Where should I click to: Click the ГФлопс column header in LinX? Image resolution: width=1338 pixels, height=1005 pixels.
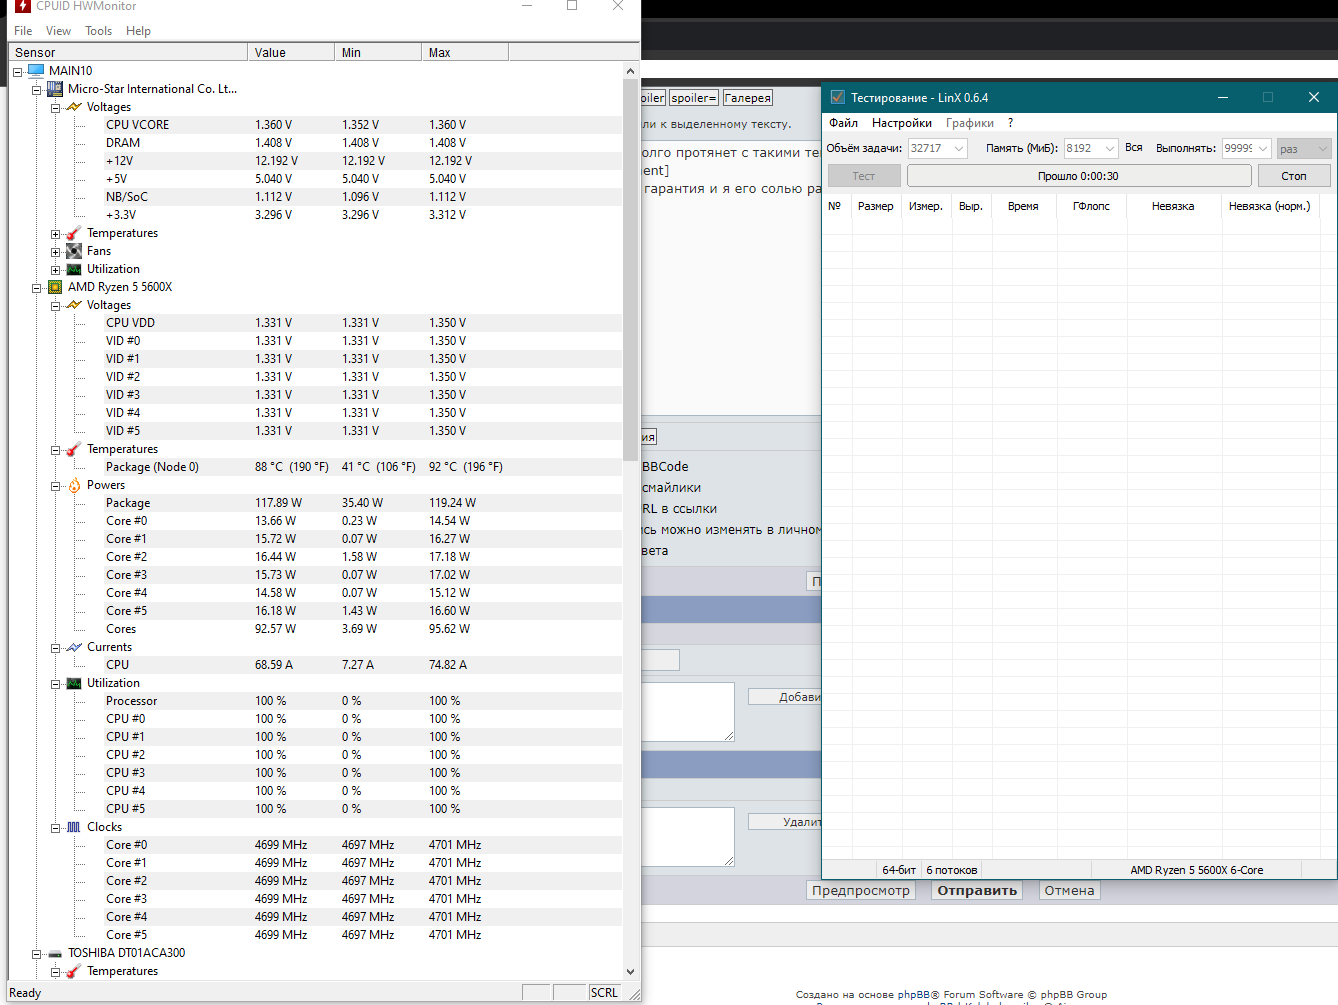click(1091, 206)
